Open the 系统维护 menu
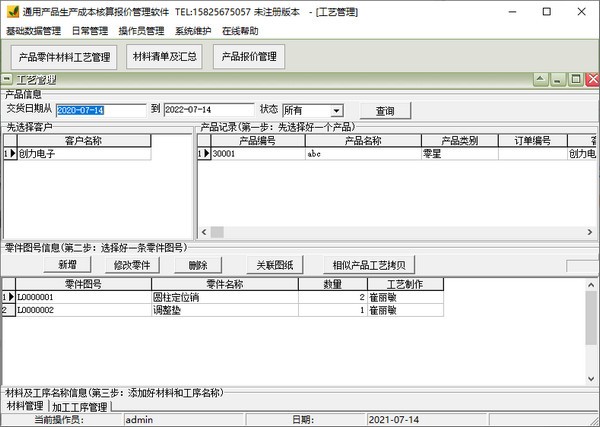This screenshot has height=427, width=600. 193,31
